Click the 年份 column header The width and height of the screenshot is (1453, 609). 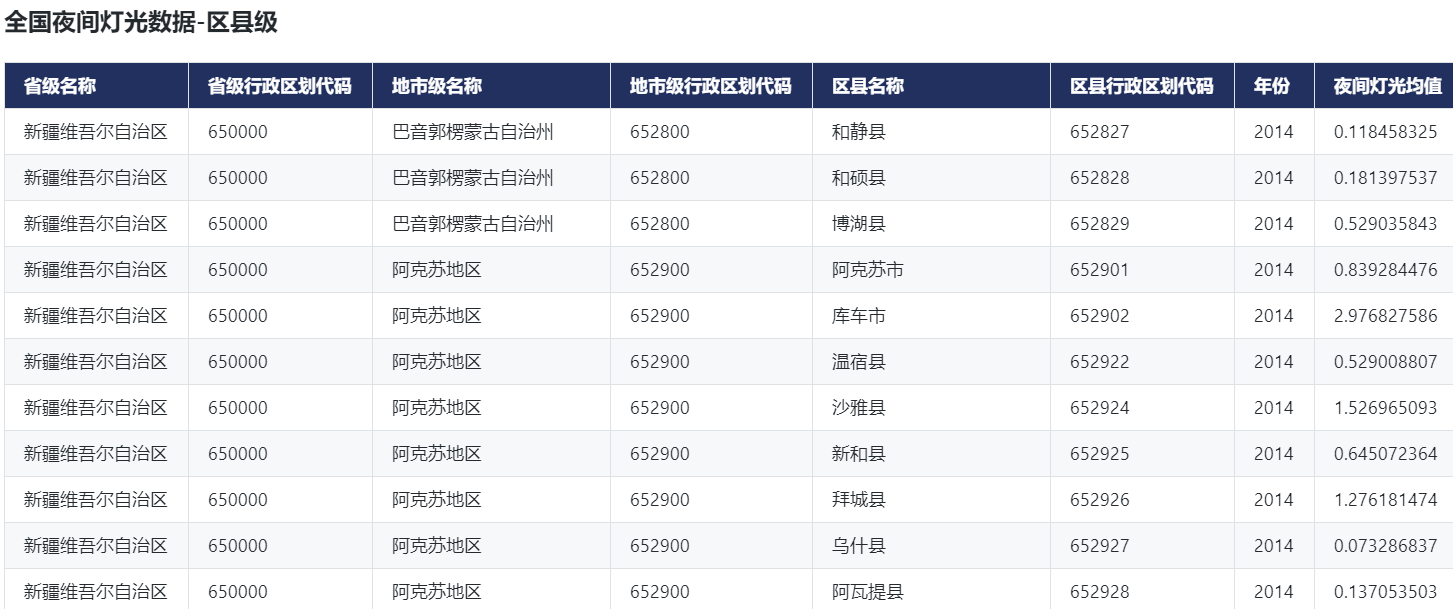coord(1272,86)
